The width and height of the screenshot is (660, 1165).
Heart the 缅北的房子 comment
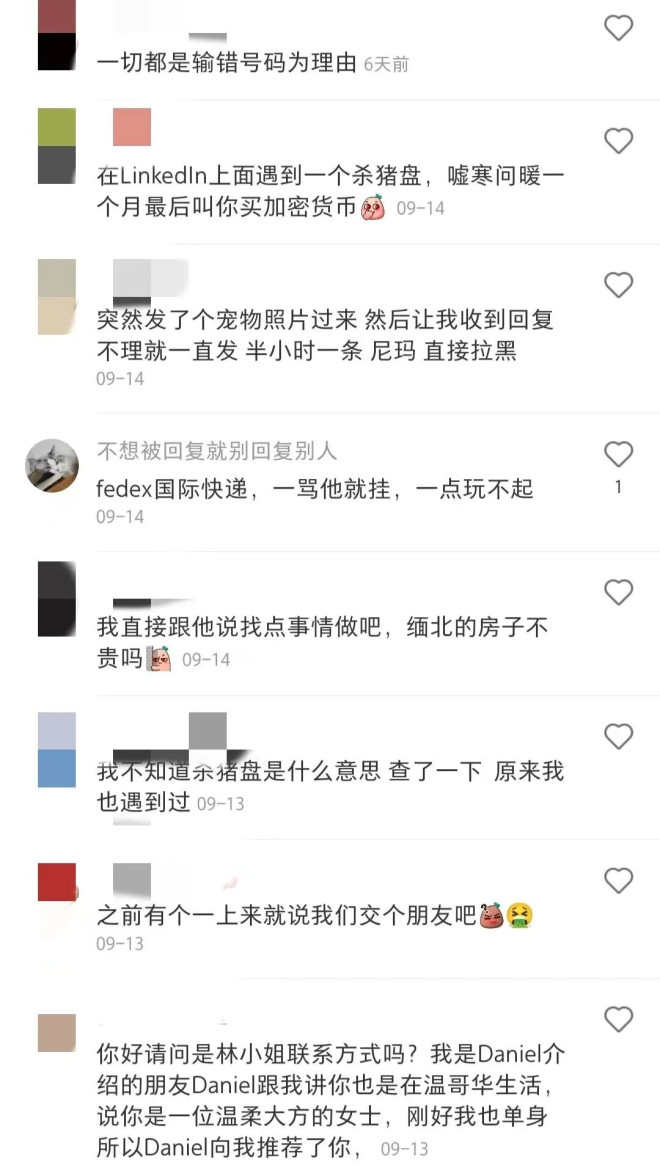[x=618, y=592]
